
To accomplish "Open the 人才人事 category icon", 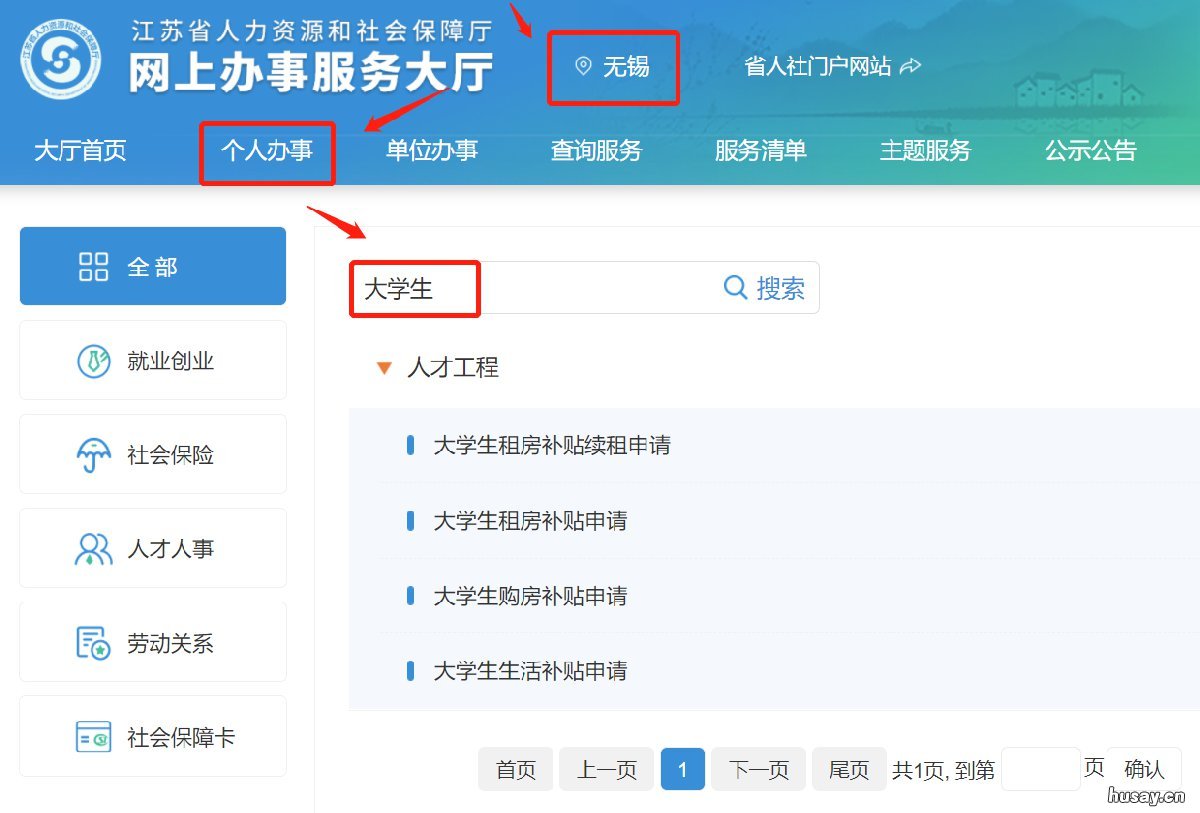I will coord(92,548).
